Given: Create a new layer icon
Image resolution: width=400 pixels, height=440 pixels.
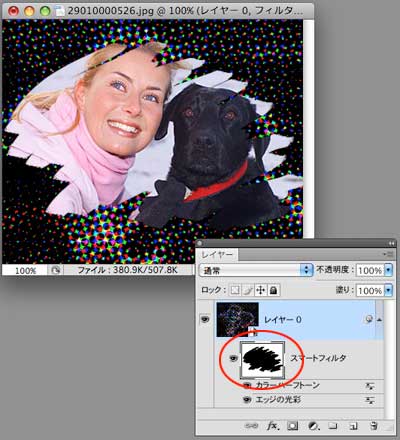Looking at the screenshot, I should point(353,426).
